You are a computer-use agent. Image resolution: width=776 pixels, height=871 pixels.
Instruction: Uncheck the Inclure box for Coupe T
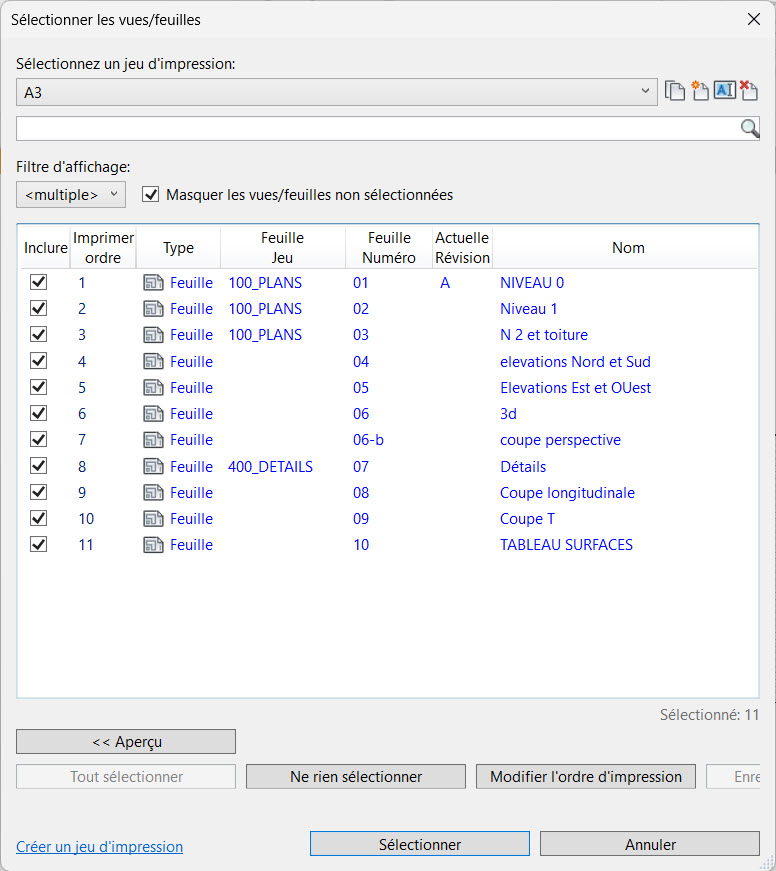tap(39, 519)
